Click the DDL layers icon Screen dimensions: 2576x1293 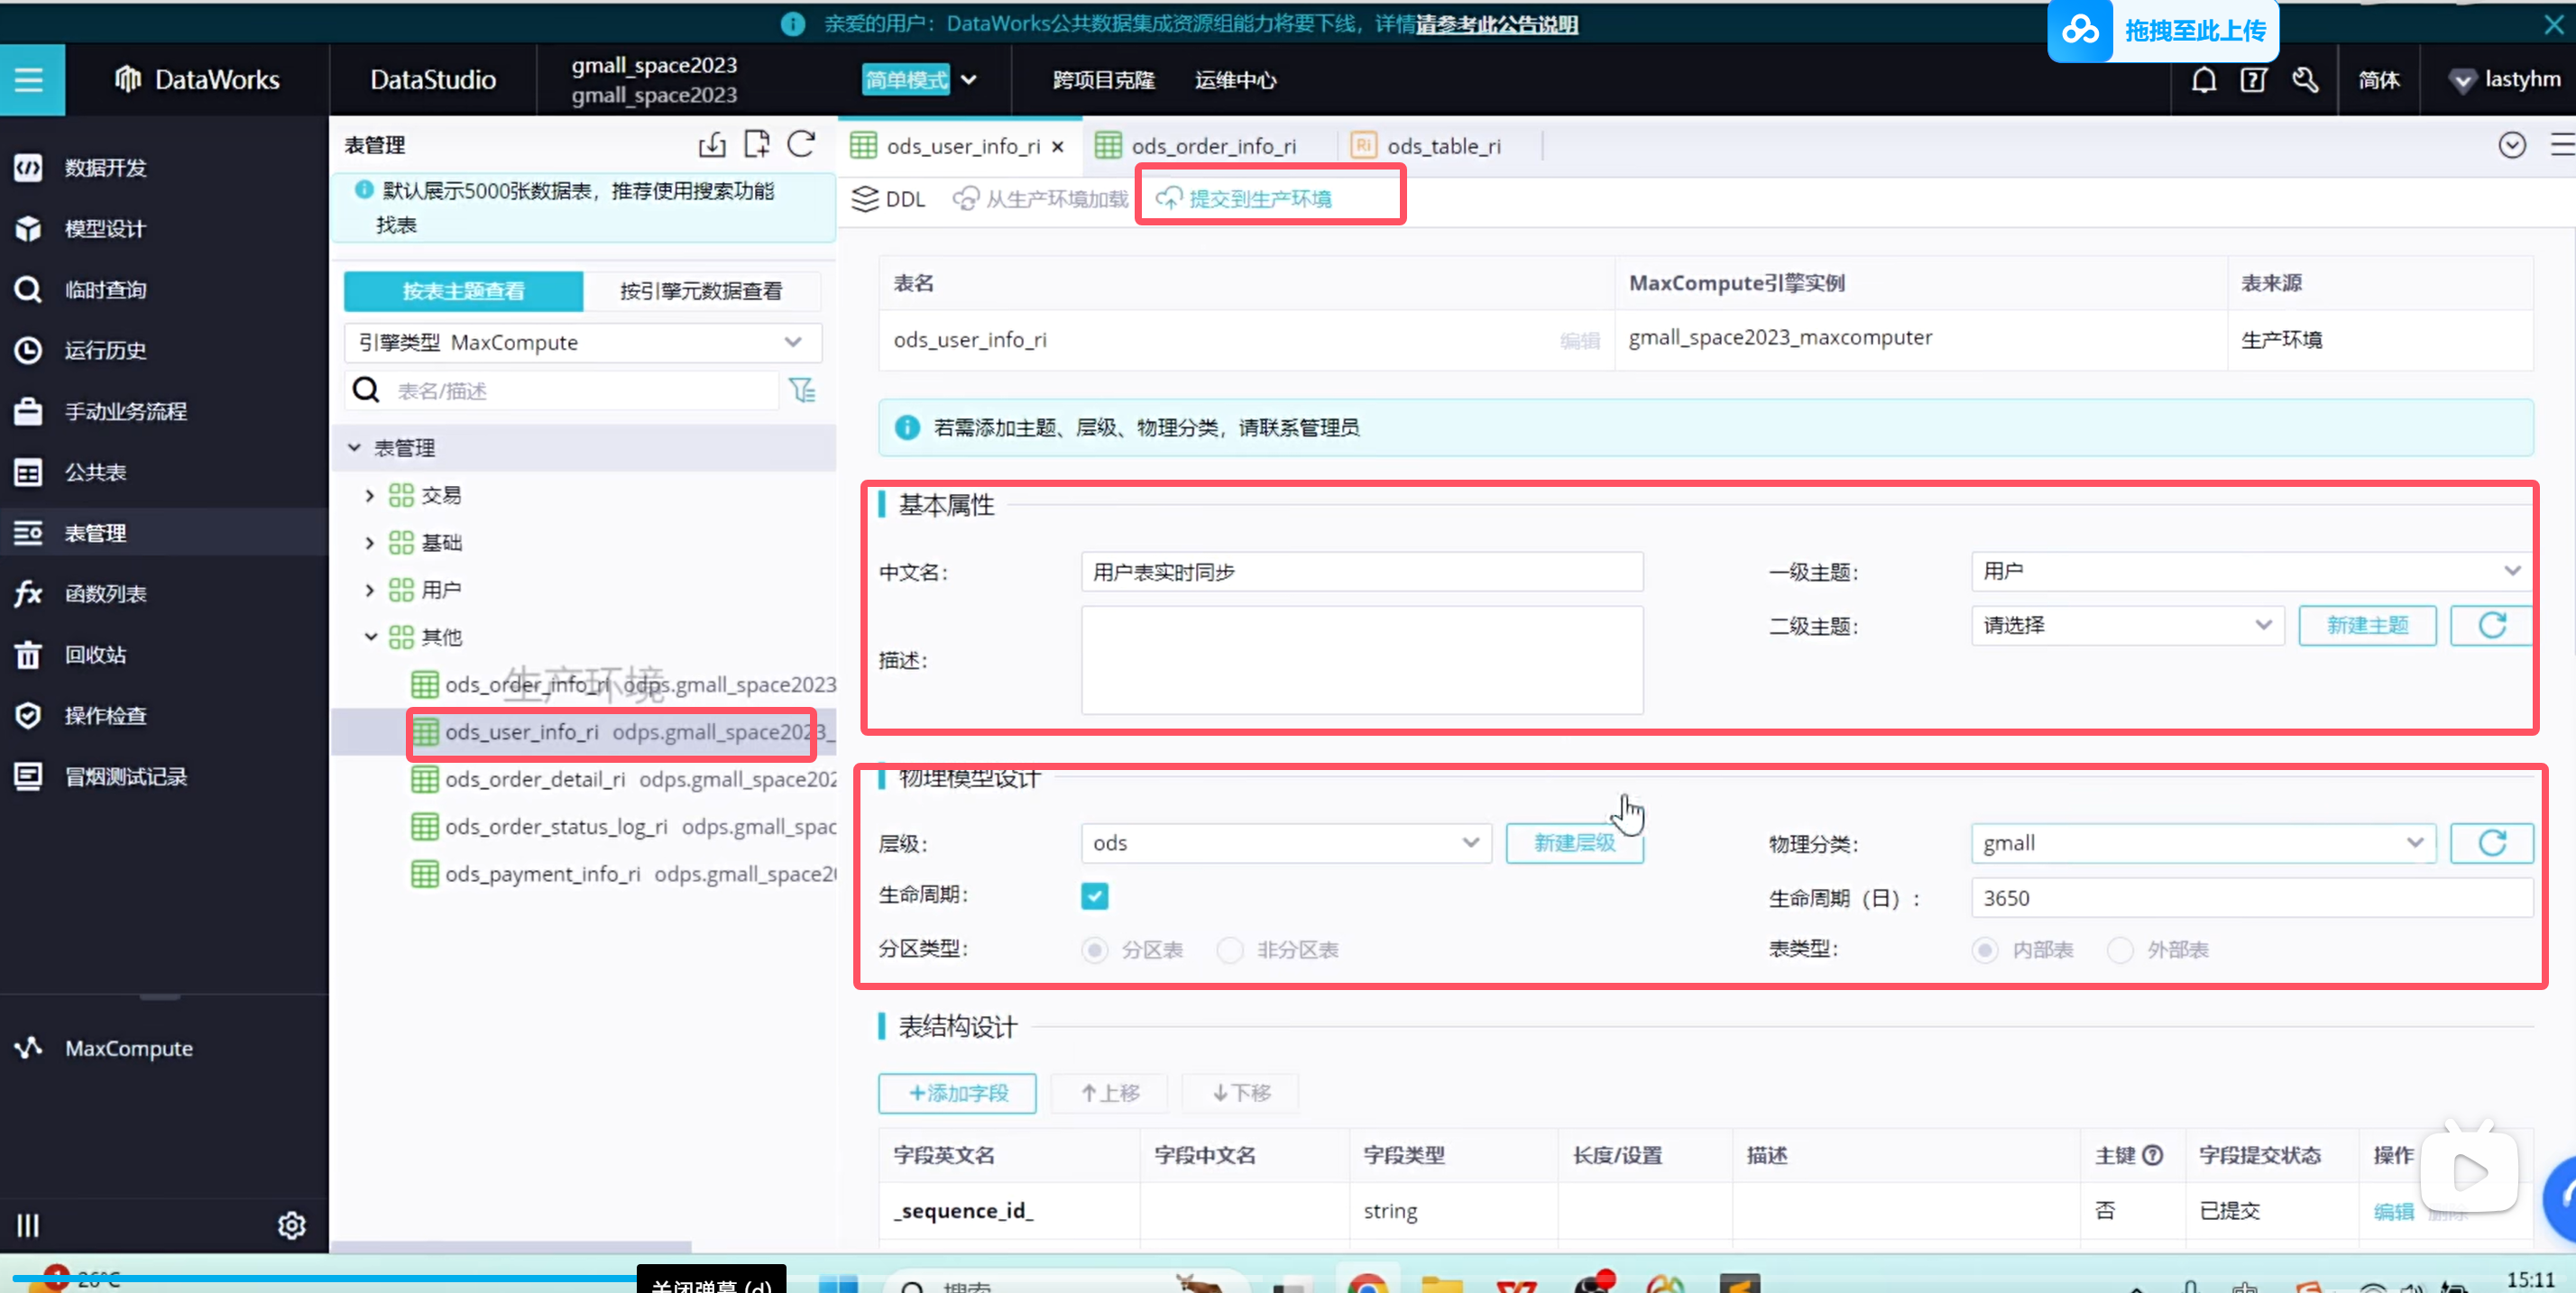click(864, 199)
